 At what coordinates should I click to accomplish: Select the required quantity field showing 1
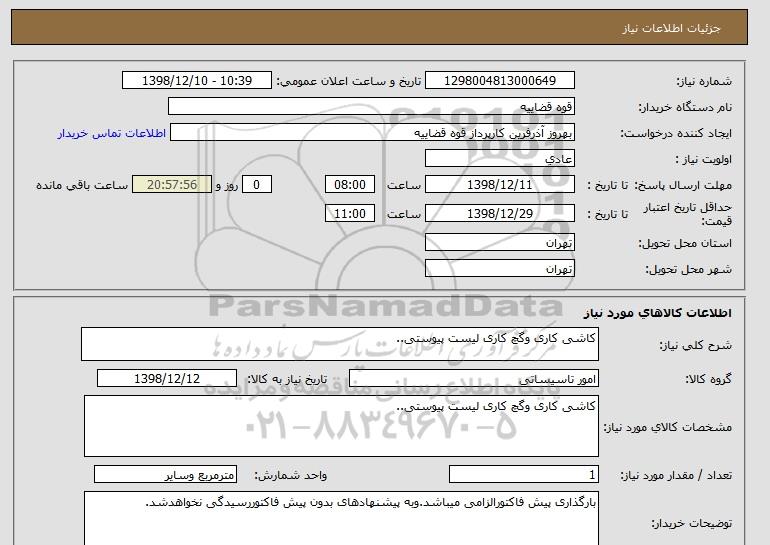point(524,475)
